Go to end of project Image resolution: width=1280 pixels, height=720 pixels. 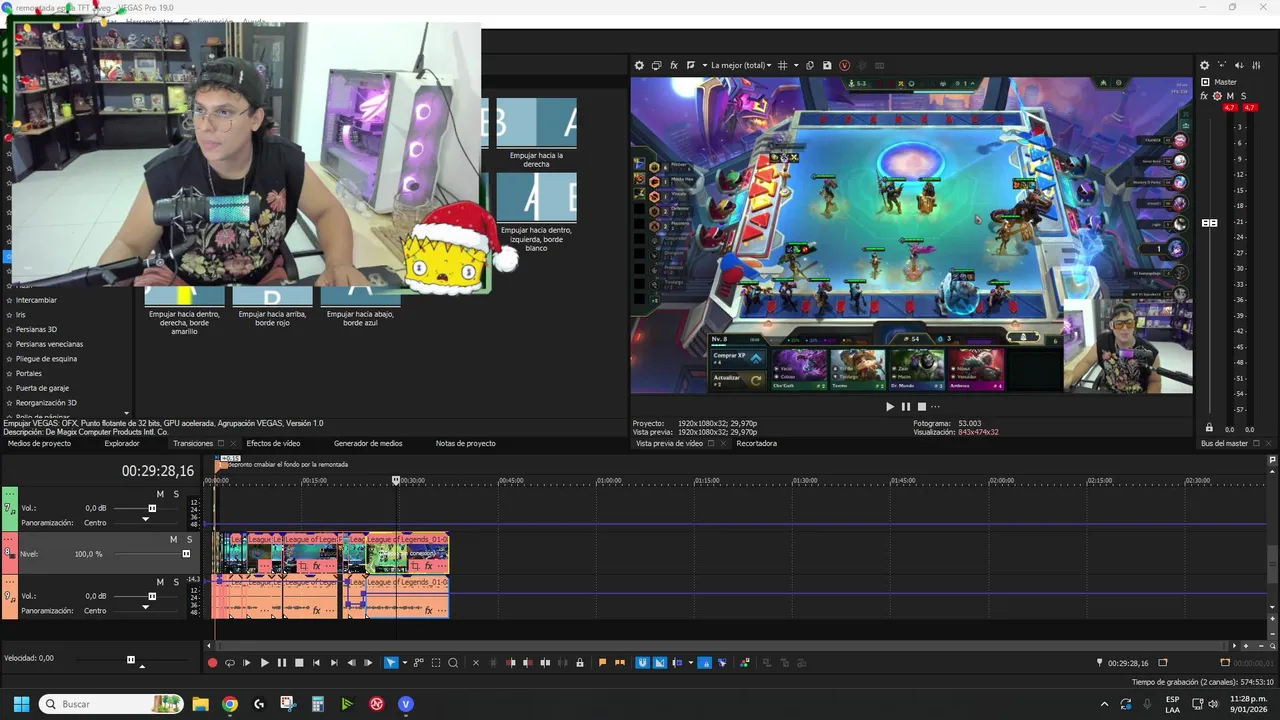334,662
